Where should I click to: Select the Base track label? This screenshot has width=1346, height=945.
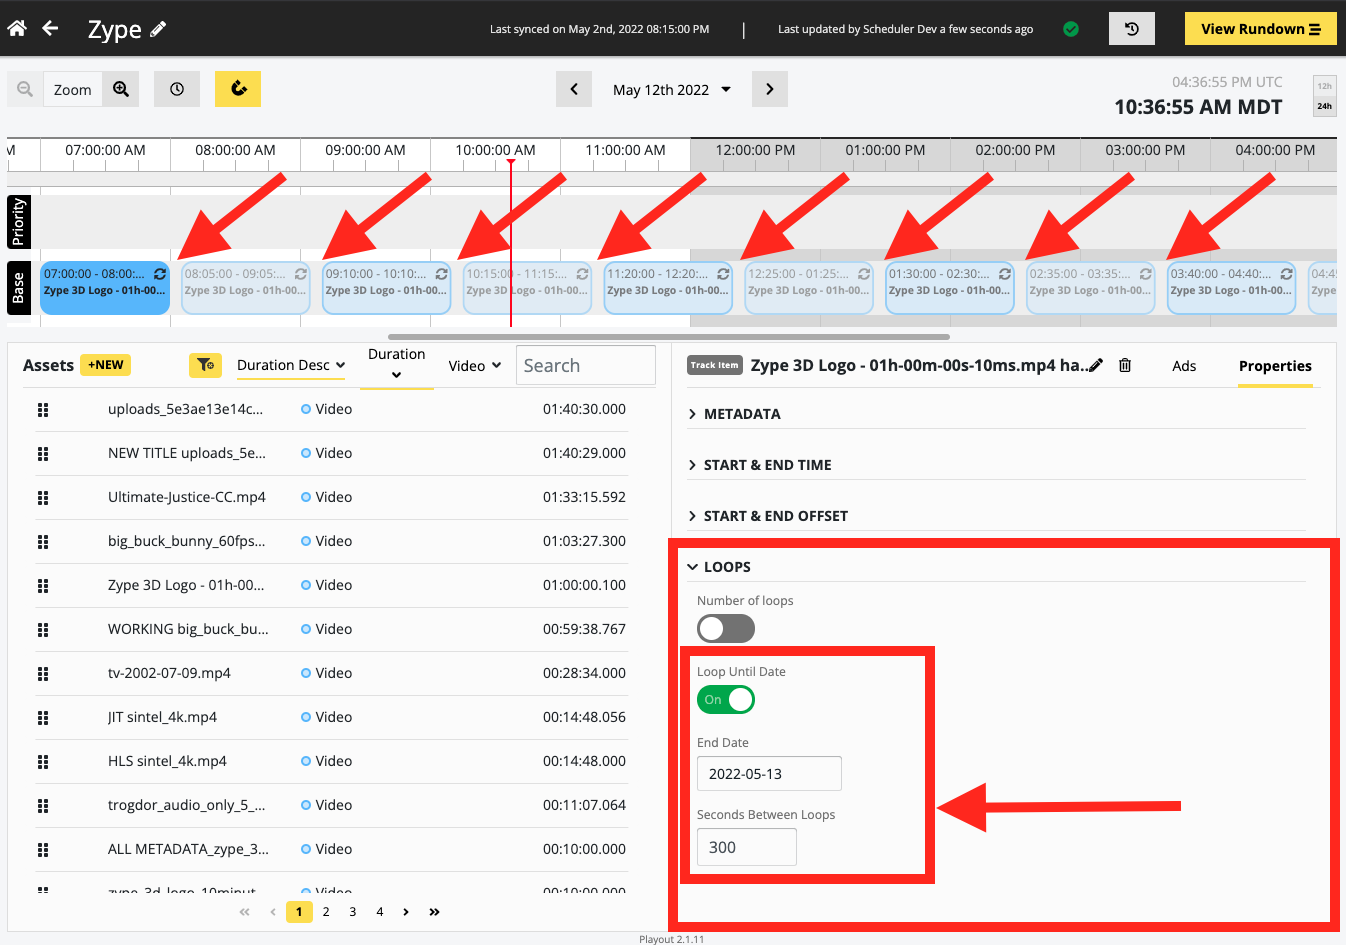pyautogui.click(x=18, y=288)
